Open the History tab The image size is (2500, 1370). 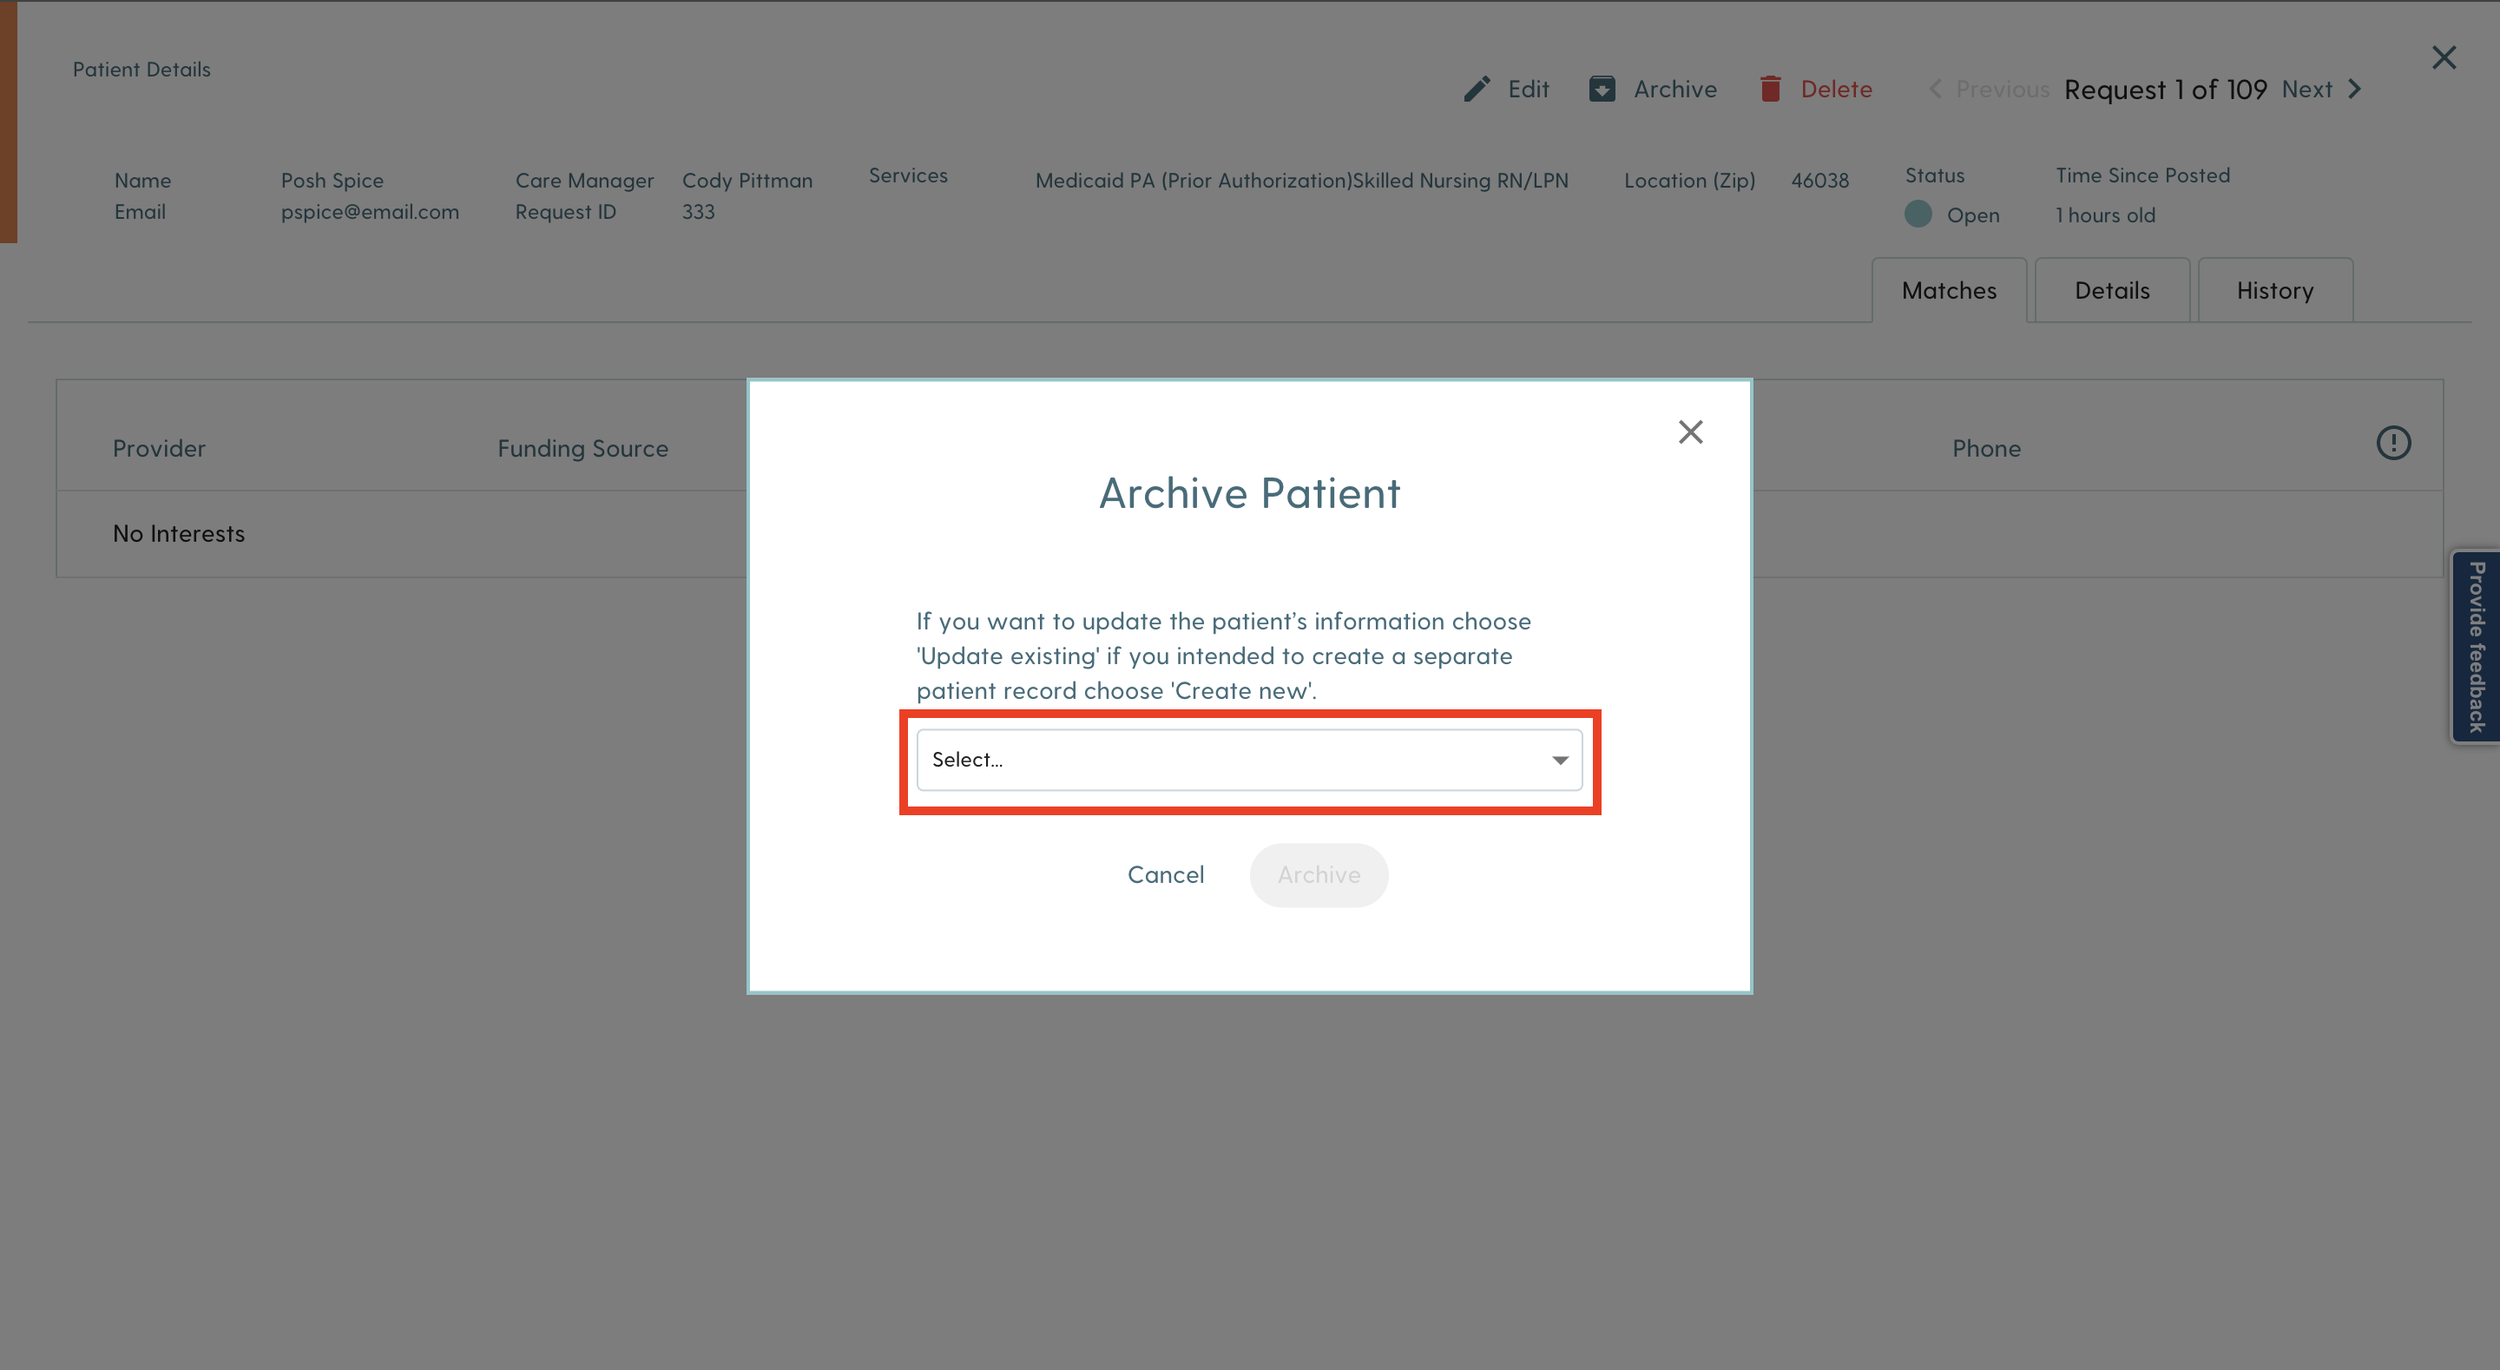(2275, 290)
